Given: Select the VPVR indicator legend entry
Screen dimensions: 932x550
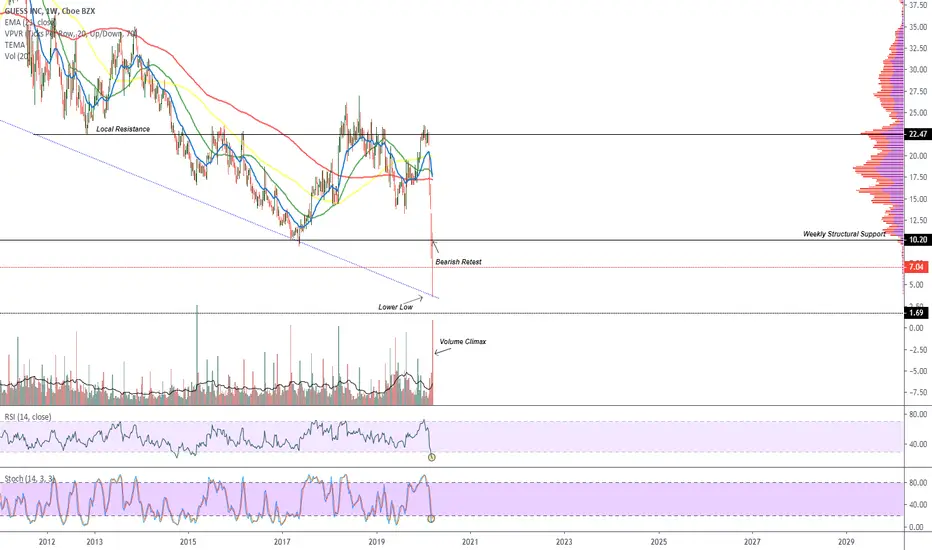Looking at the screenshot, I should [x=71, y=34].
